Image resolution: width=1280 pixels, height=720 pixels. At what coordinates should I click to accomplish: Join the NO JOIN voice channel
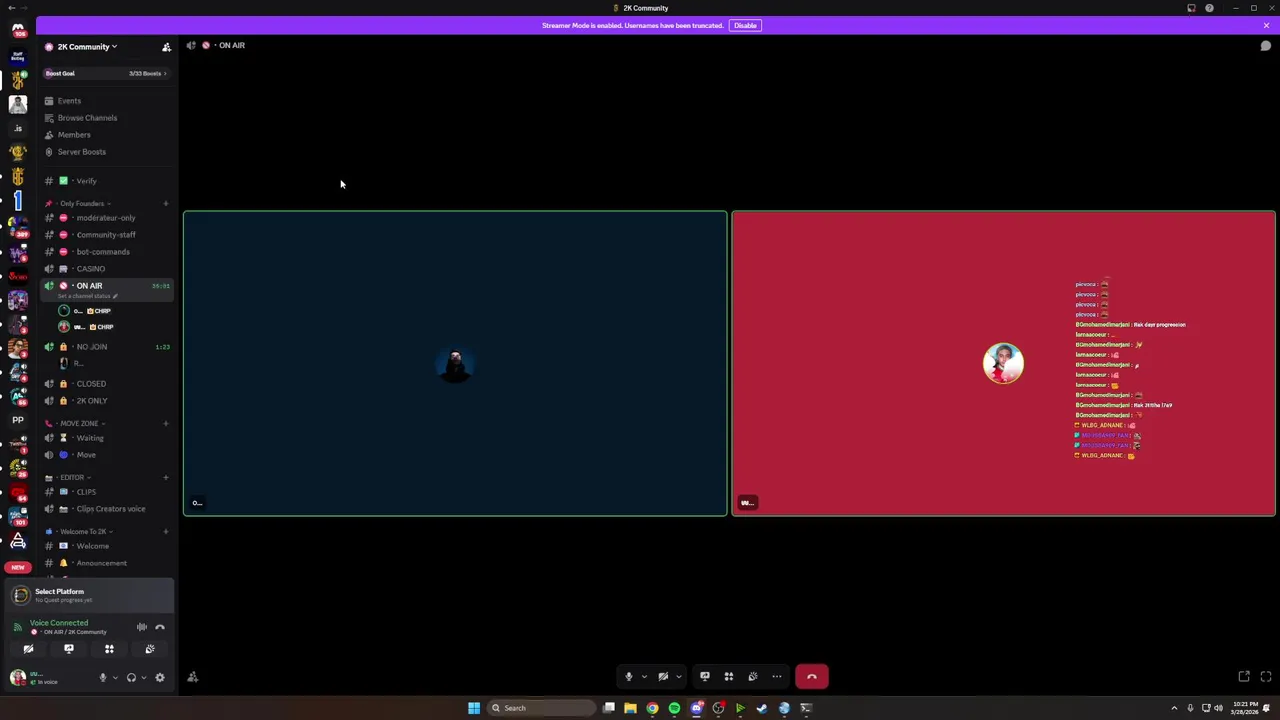coord(106,347)
